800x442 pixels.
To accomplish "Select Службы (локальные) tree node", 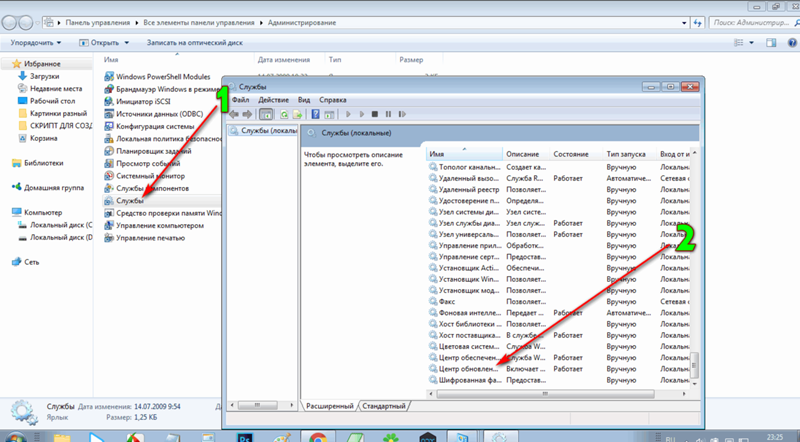I will point(263,131).
